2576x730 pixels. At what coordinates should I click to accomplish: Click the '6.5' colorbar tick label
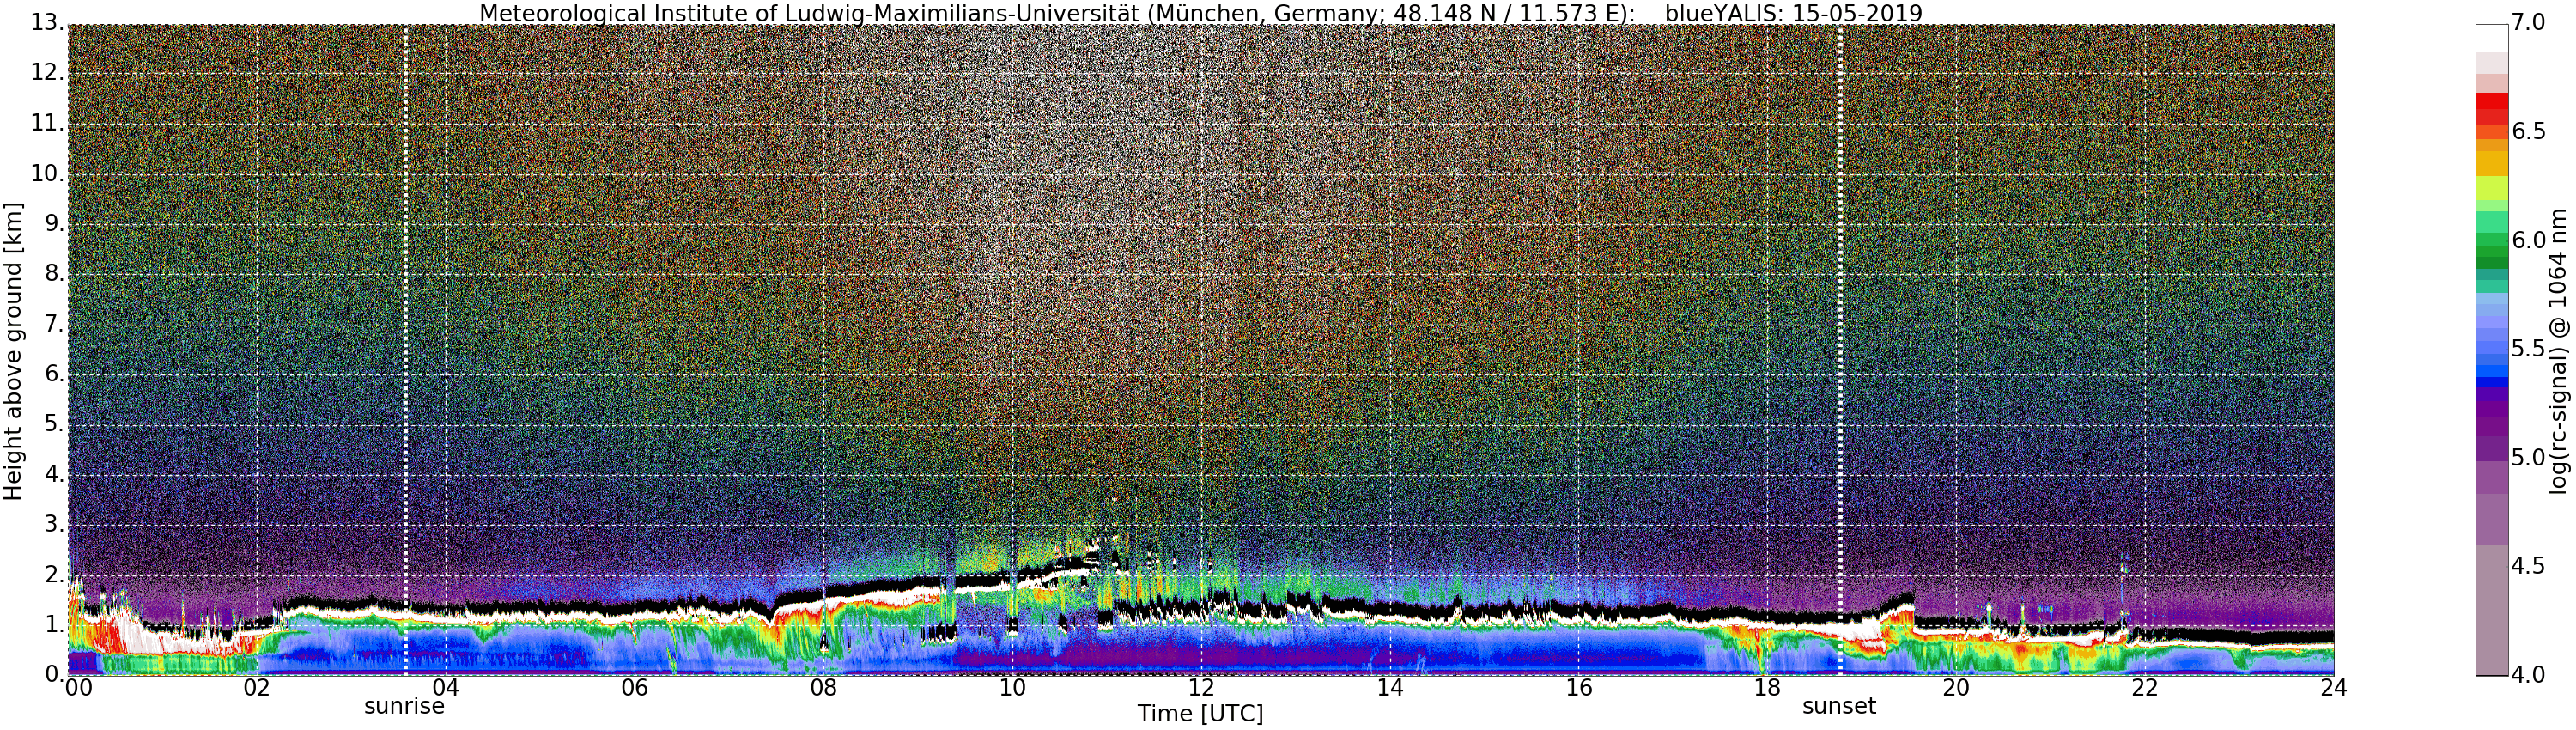pyautogui.click(x=2530, y=131)
